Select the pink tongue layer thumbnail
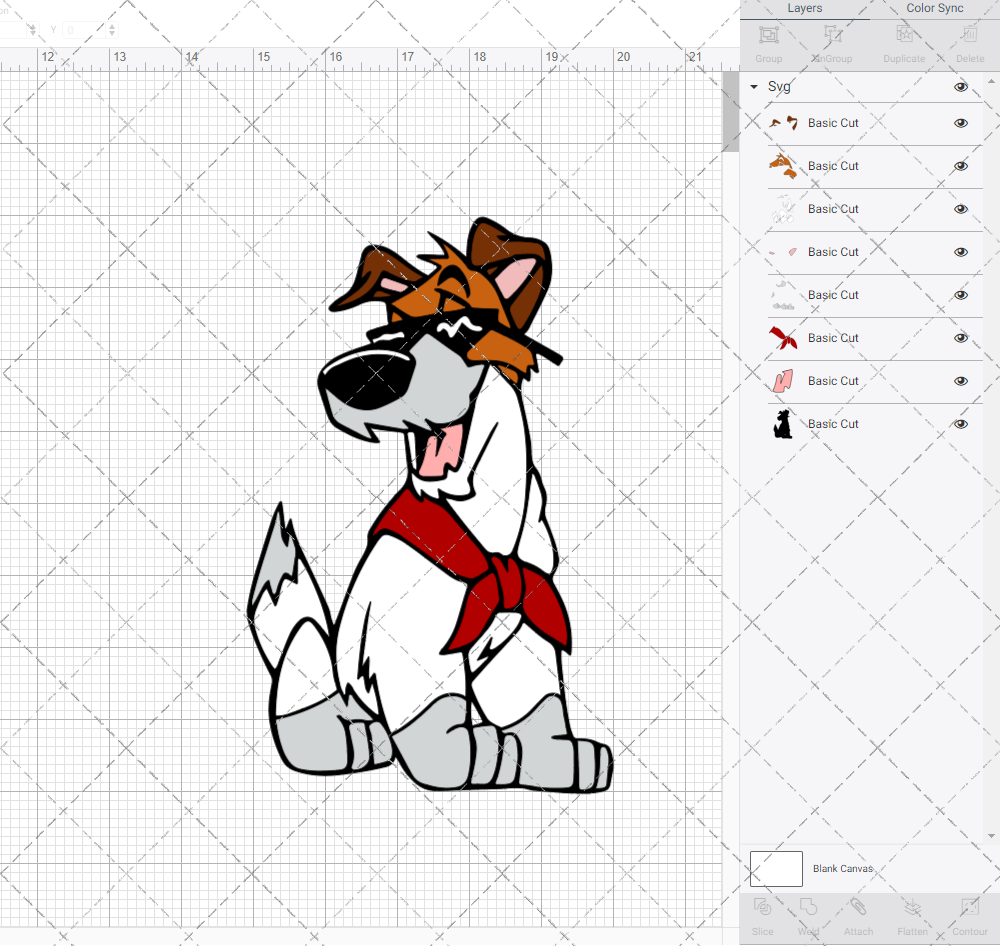The image size is (1000, 946). tap(783, 381)
